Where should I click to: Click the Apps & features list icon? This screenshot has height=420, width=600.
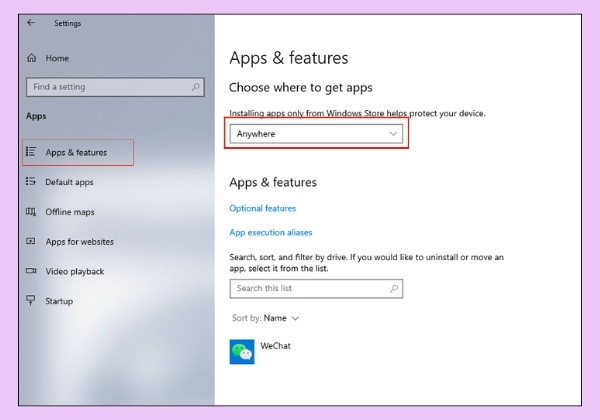[31, 152]
